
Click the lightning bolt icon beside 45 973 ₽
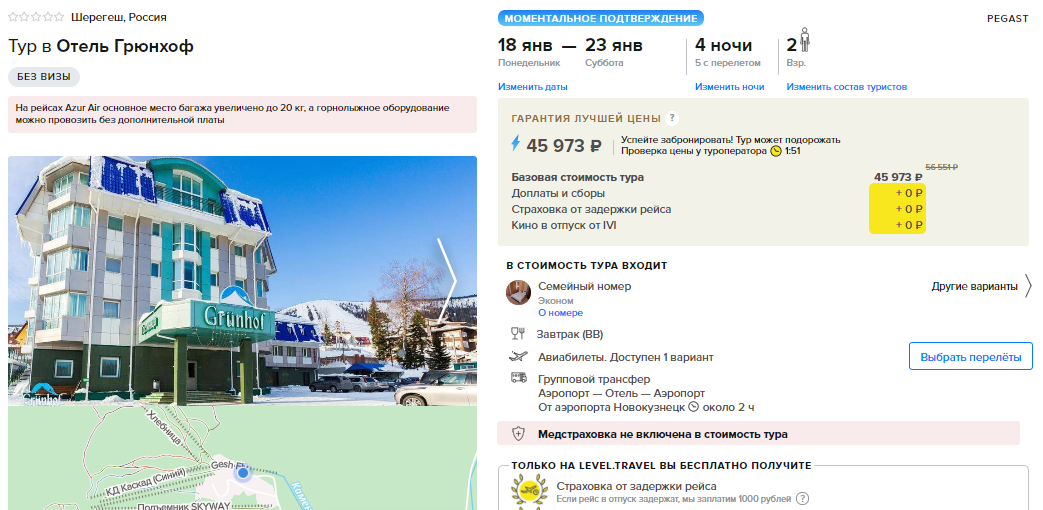click(x=515, y=144)
